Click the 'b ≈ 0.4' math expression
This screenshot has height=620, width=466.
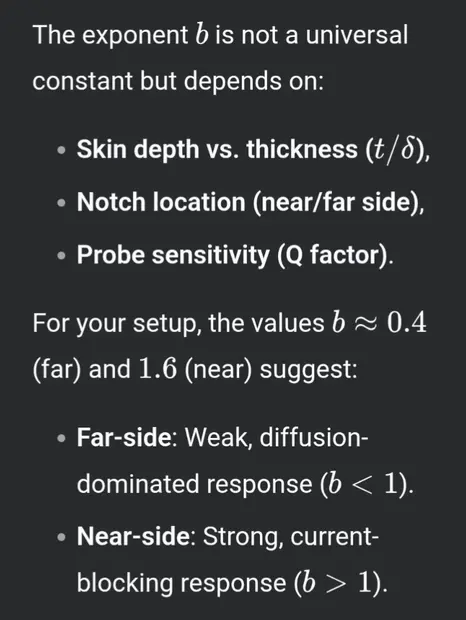tap(379, 323)
